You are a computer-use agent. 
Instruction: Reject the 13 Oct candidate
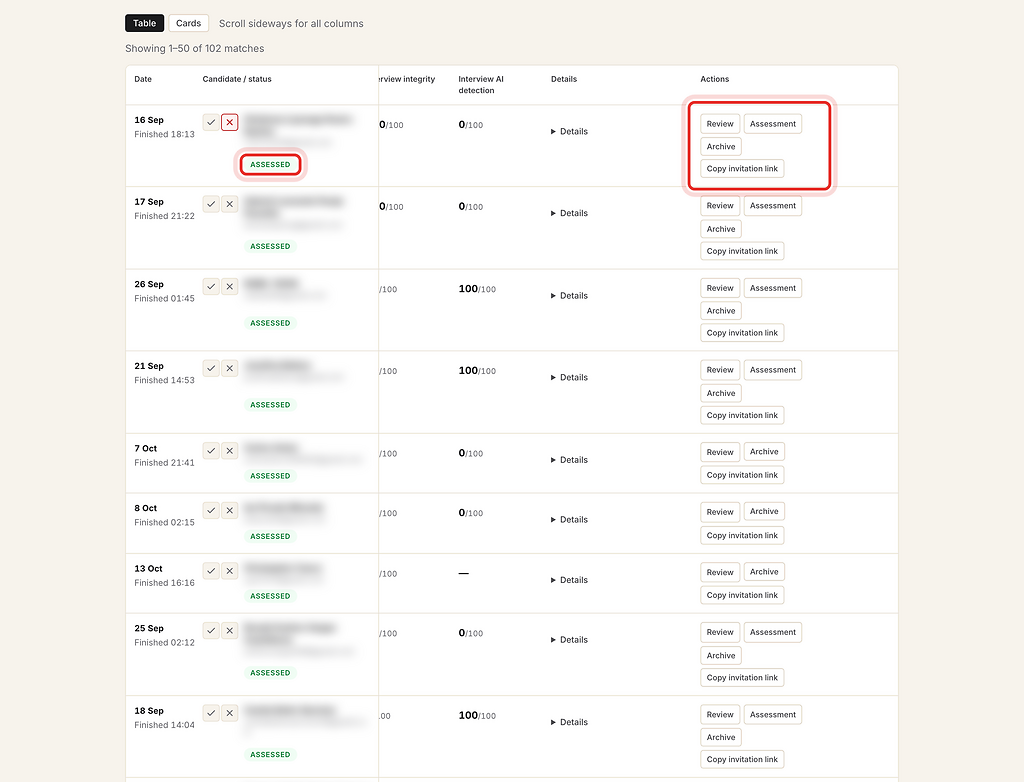(x=229, y=570)
